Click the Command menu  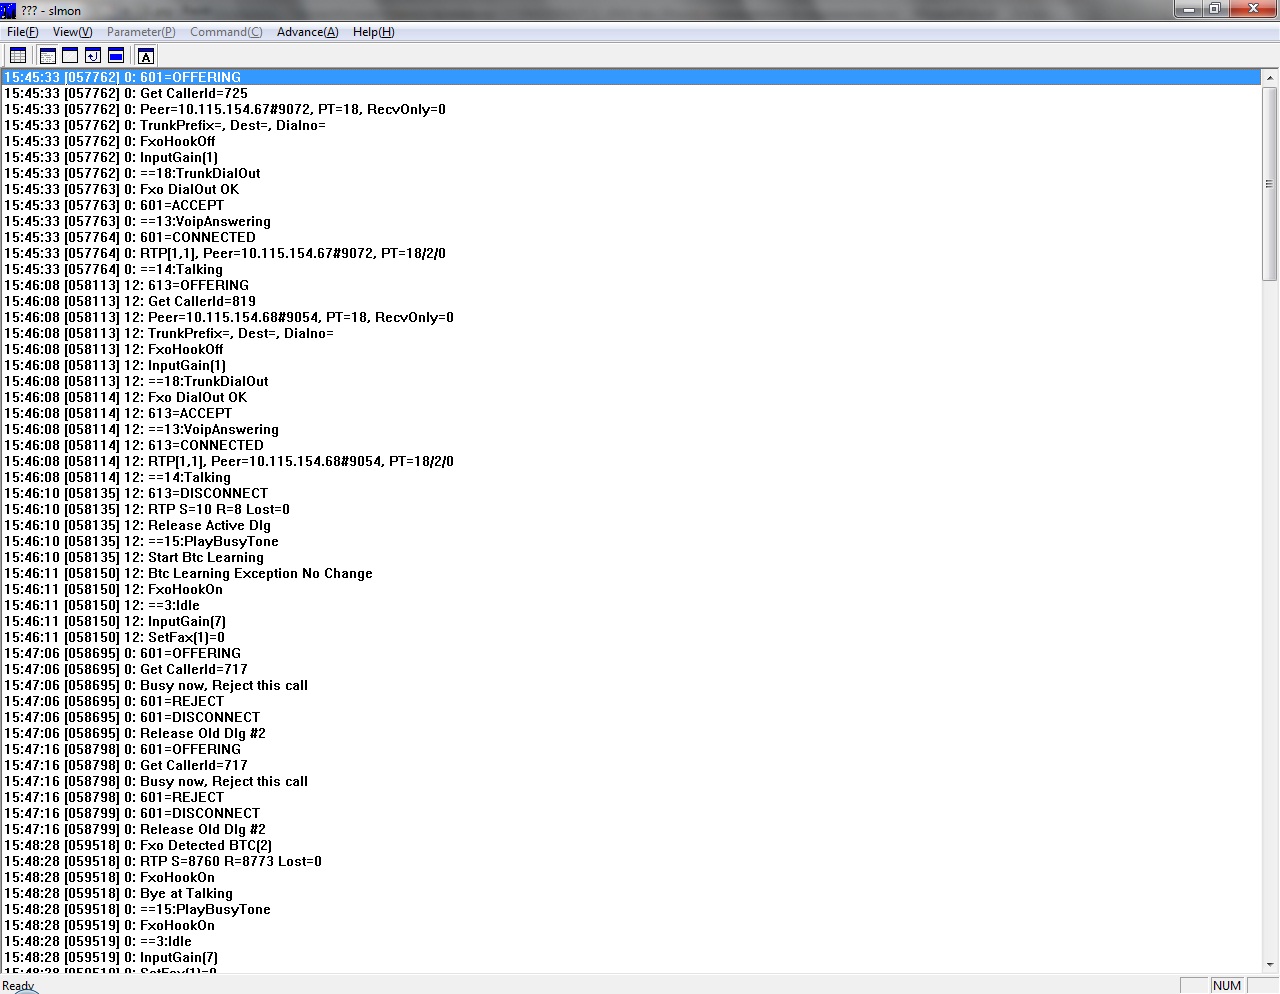[x=226, y=32]
